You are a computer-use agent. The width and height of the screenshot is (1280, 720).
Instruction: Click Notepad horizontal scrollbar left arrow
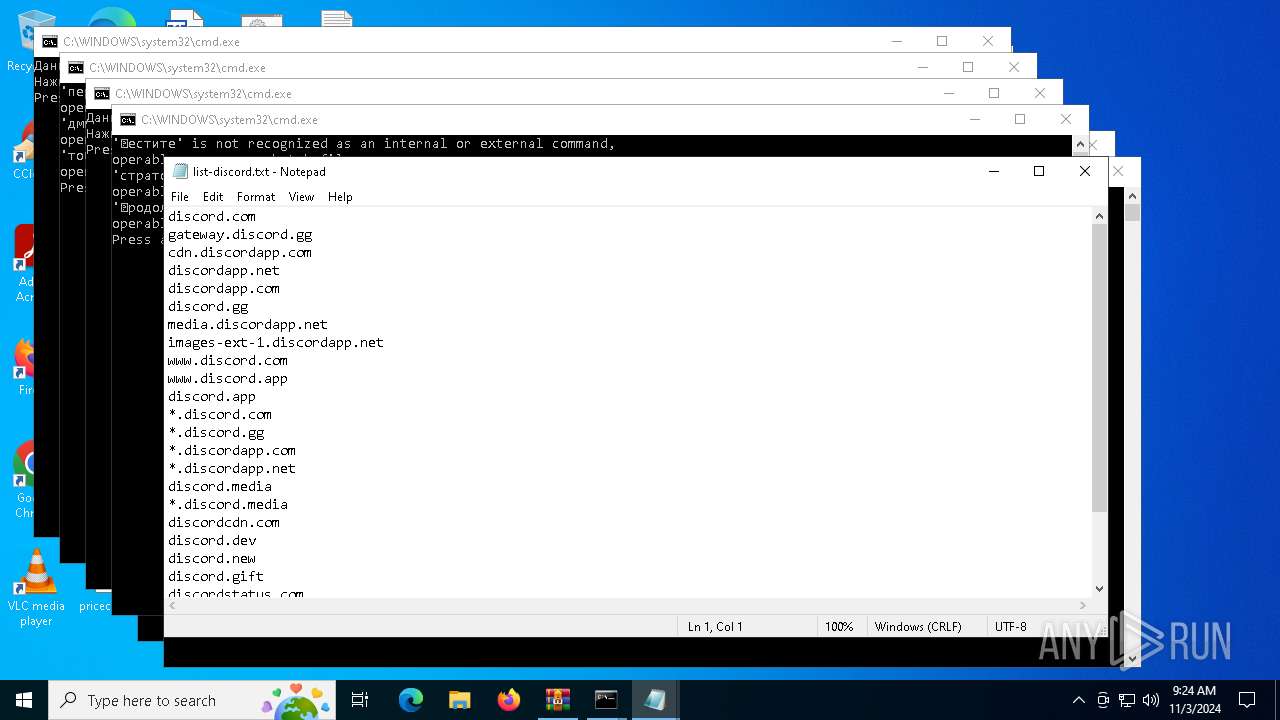173,605
